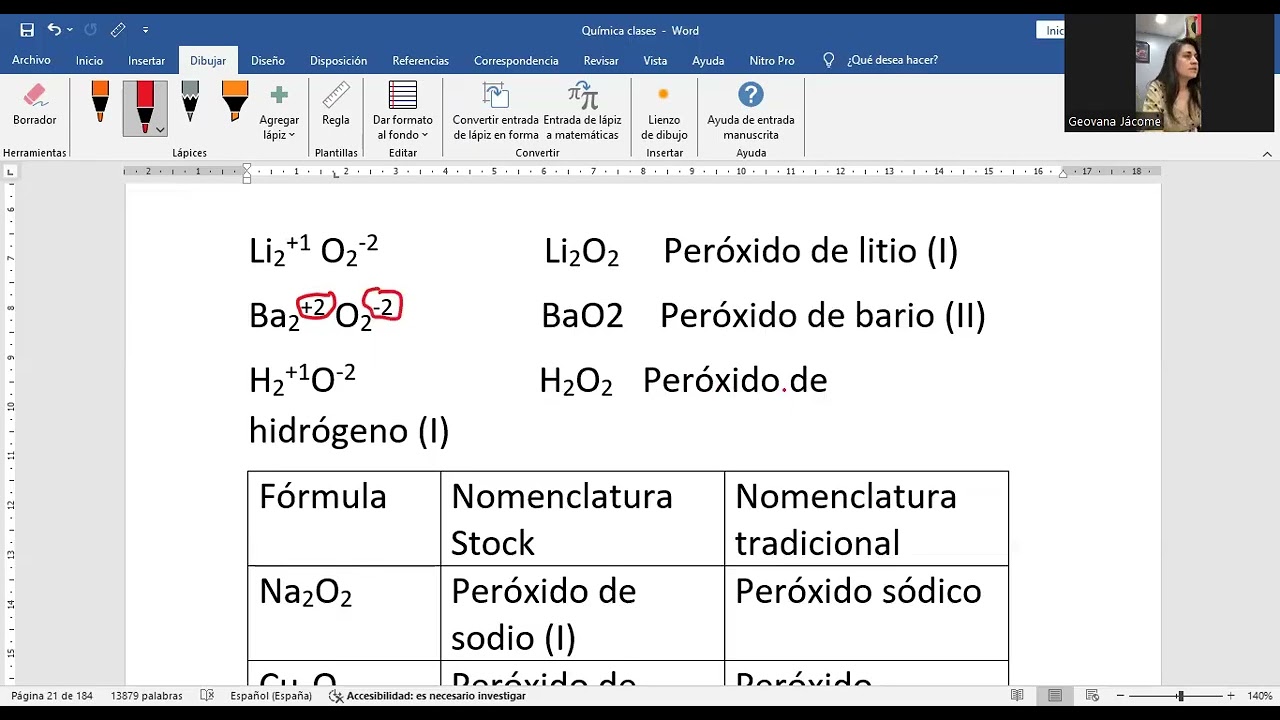1280x720 pixels.
Task: Click the zoom in plus button
Action: [1231, 696]
